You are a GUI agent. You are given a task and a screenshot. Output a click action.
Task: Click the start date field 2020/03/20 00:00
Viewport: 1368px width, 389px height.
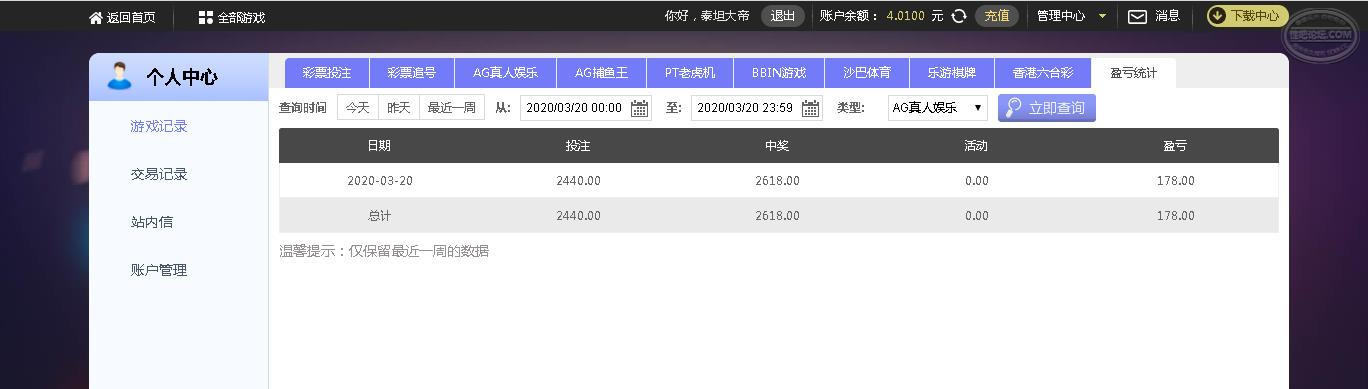point(586,108)
